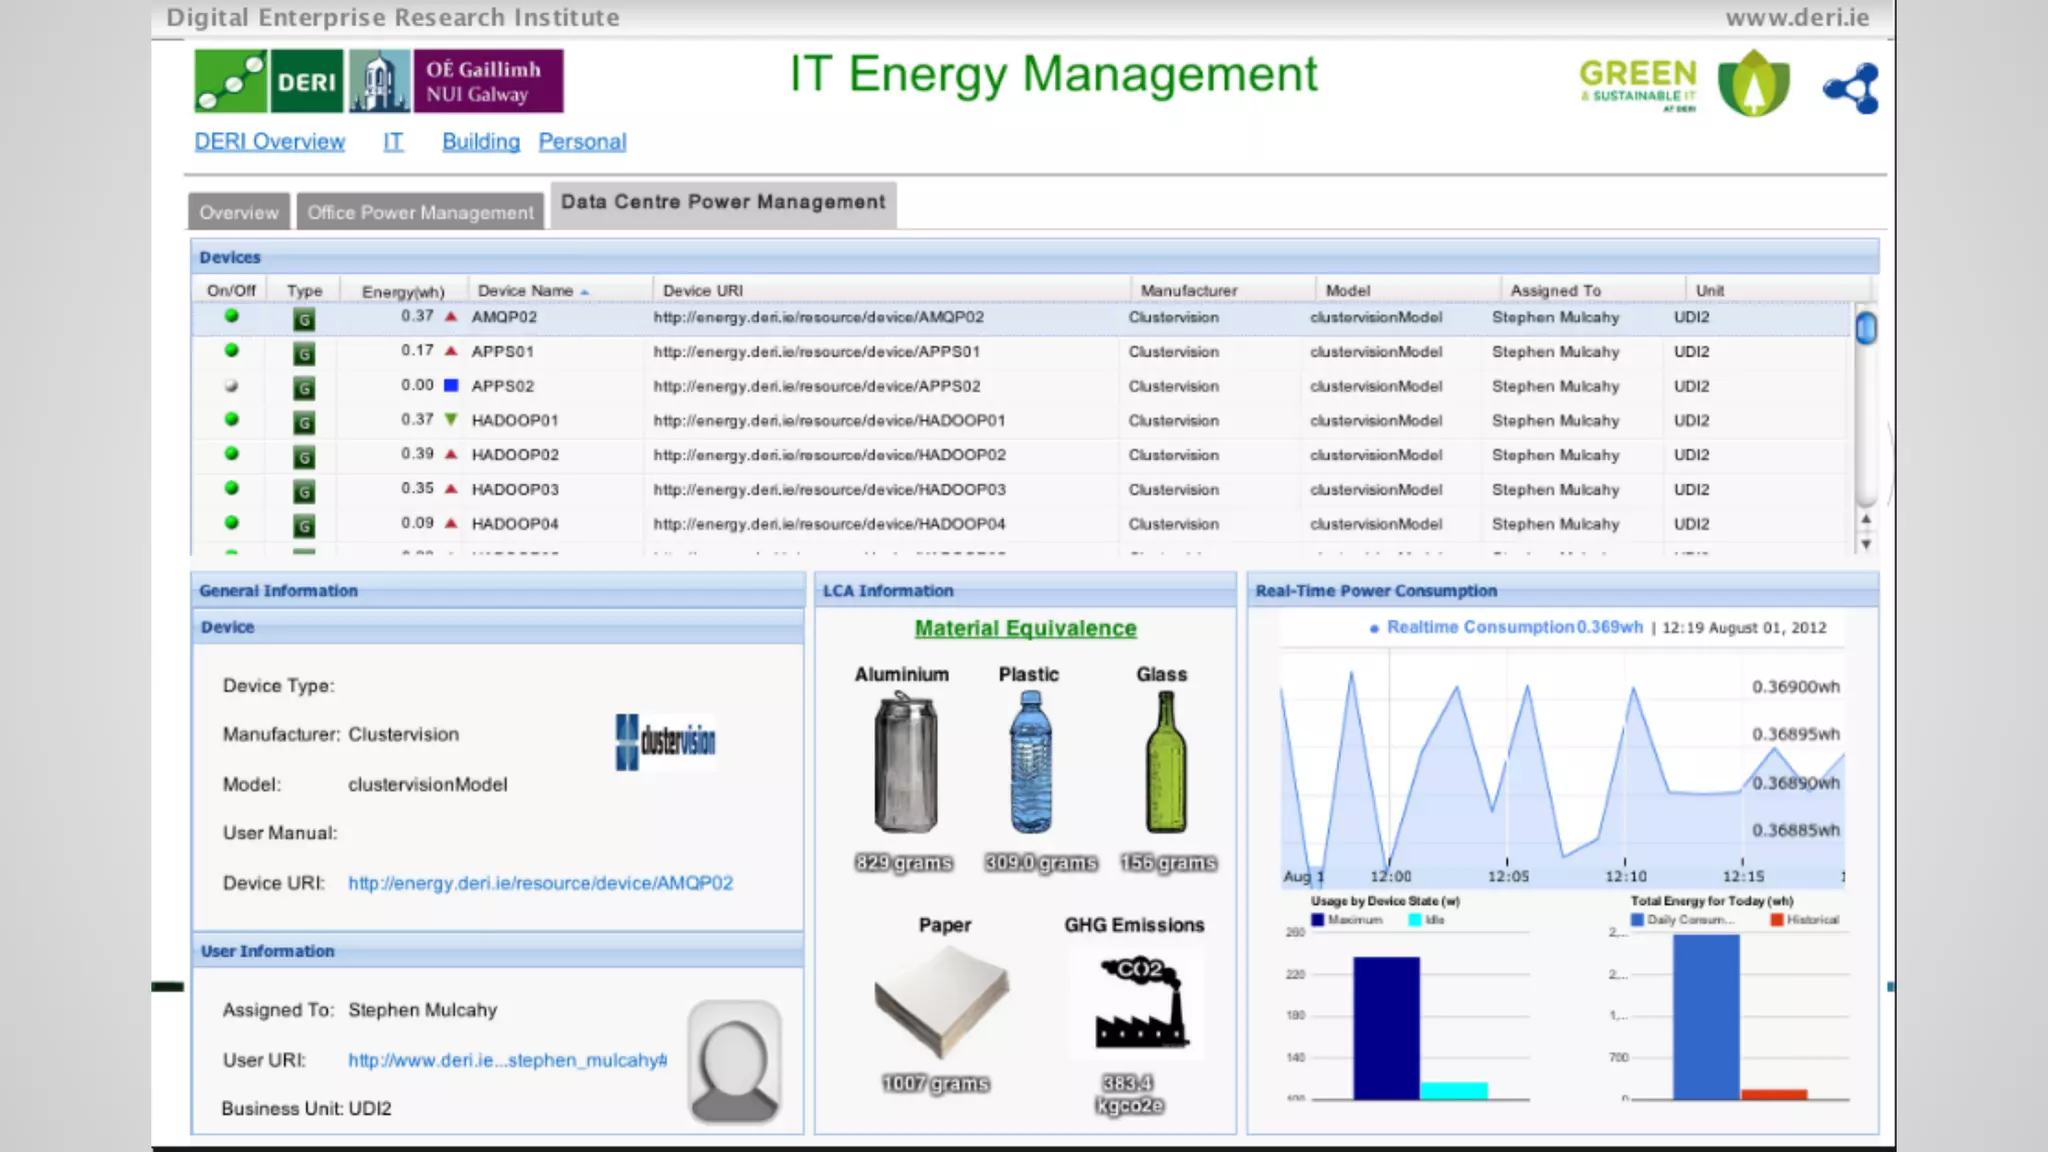Image resolution: width=2048 pixels, height=1152 pixels.
Task: Toggle the green on/off light for HADOOP01
Action: 232,420
